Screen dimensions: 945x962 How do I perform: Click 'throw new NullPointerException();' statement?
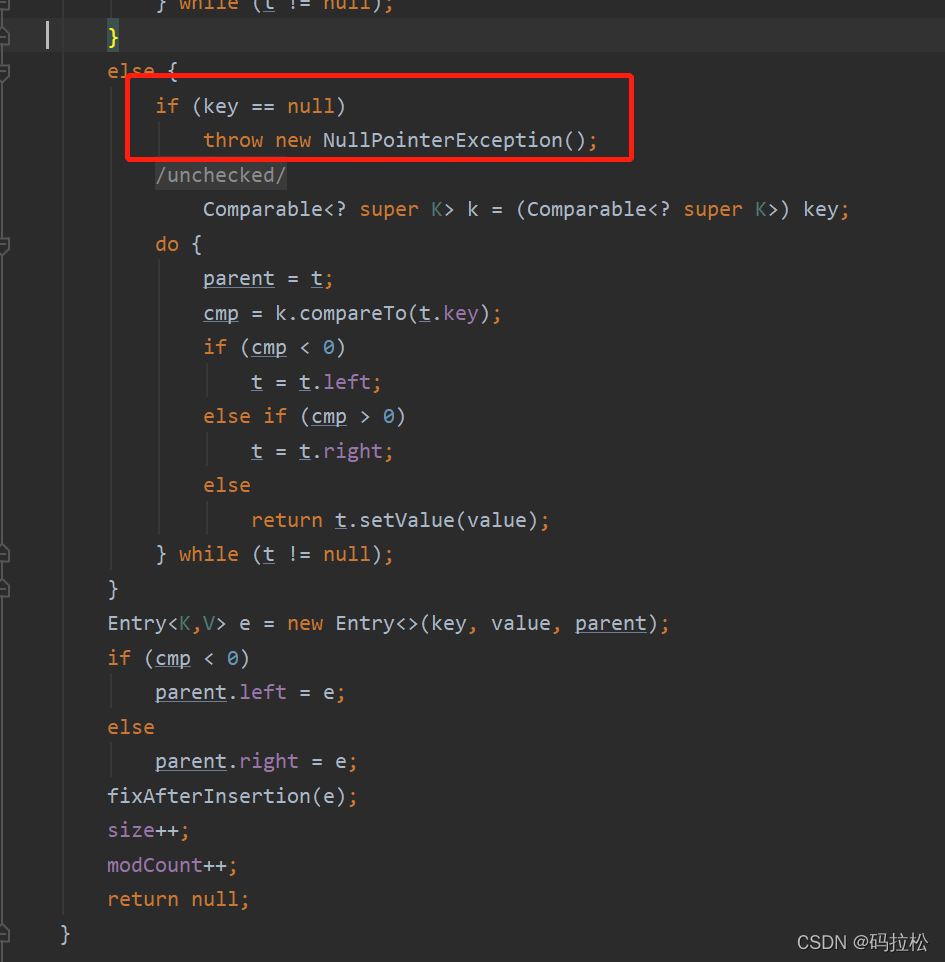coord(400,140)
